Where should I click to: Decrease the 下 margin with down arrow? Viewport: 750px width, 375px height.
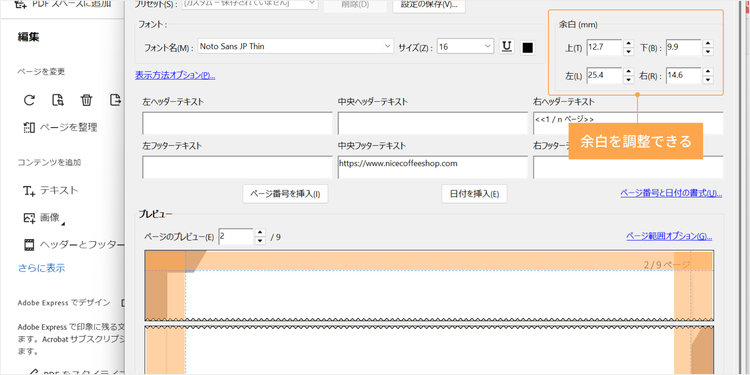pyautogui.click(x=708, y=52)
